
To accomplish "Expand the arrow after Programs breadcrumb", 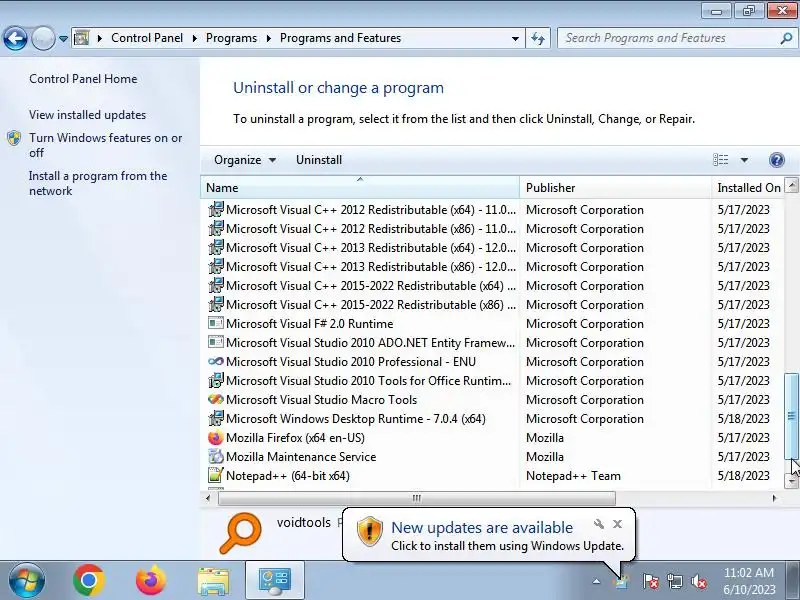I will point(269,38).
